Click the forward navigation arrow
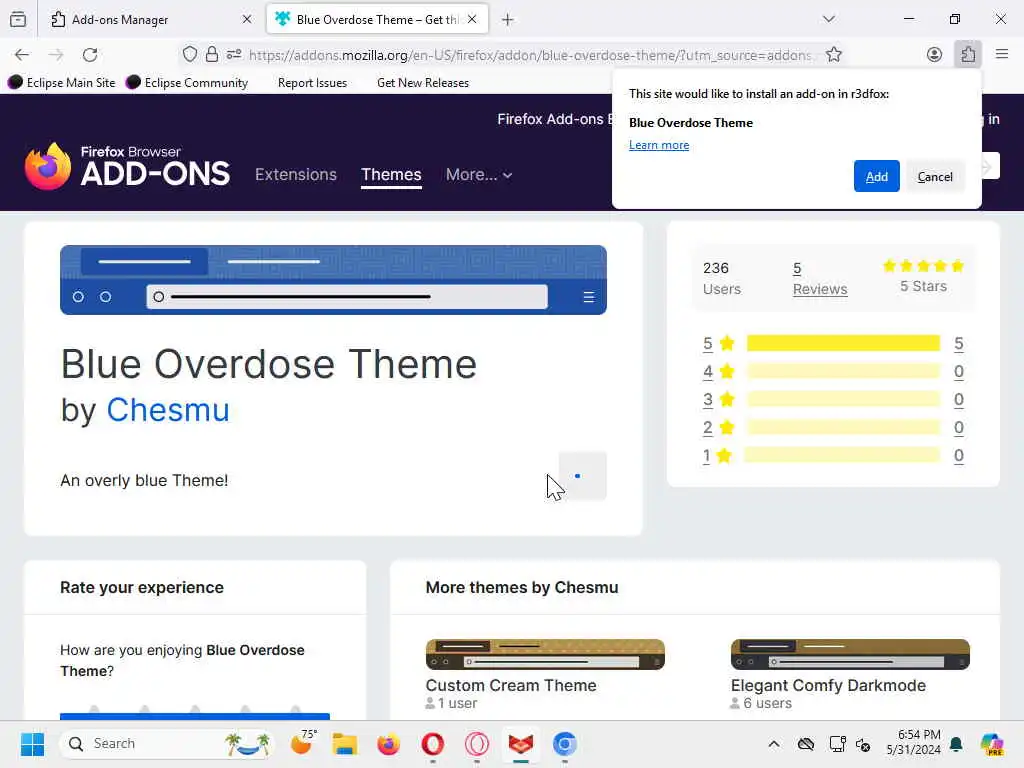Image resolution: width=1024 pixels, height=768 pixels. (x=56, y=55)
